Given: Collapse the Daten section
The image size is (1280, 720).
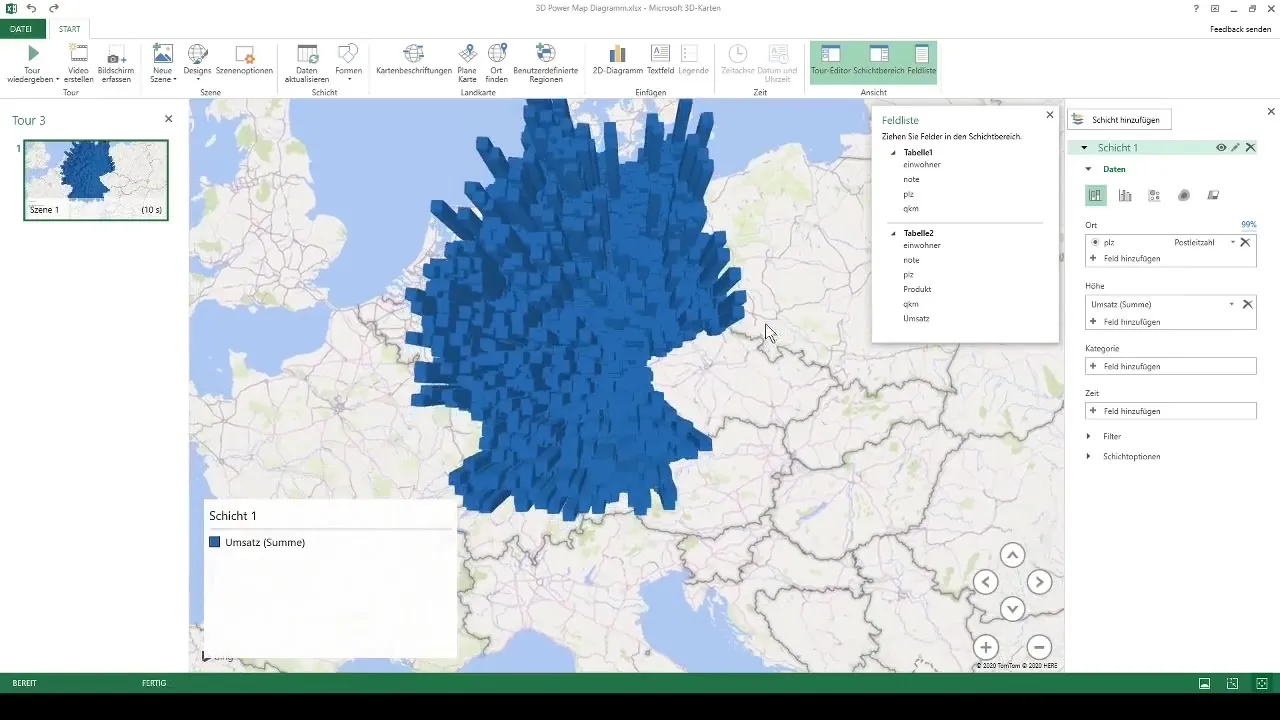Looking at the screenshot, I should (x=1089, y=170).
